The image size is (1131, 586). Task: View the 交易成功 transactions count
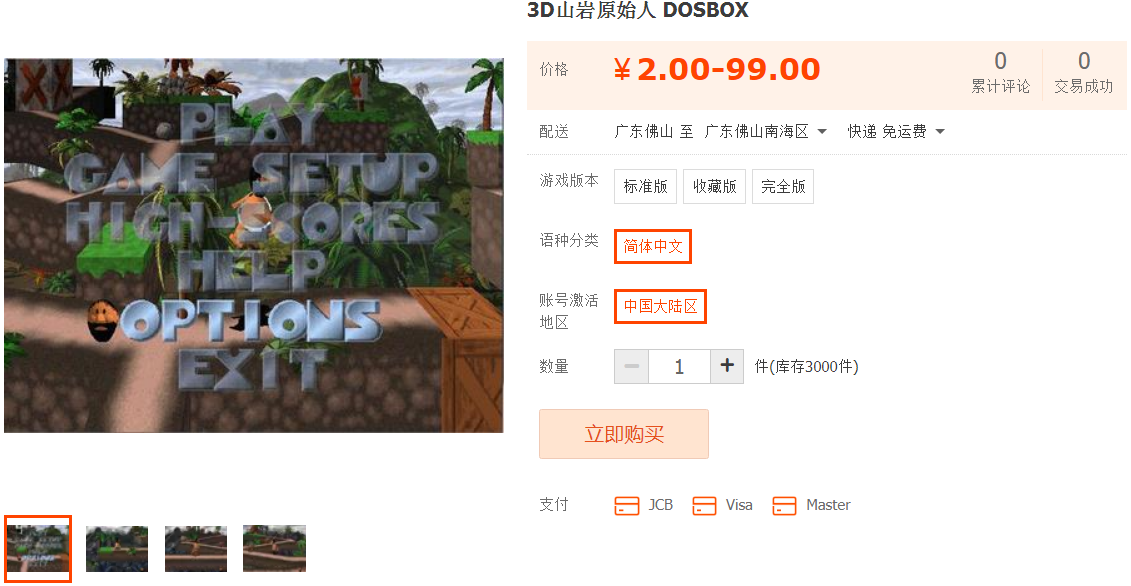pyautogui.click(x=1083, y=72)
